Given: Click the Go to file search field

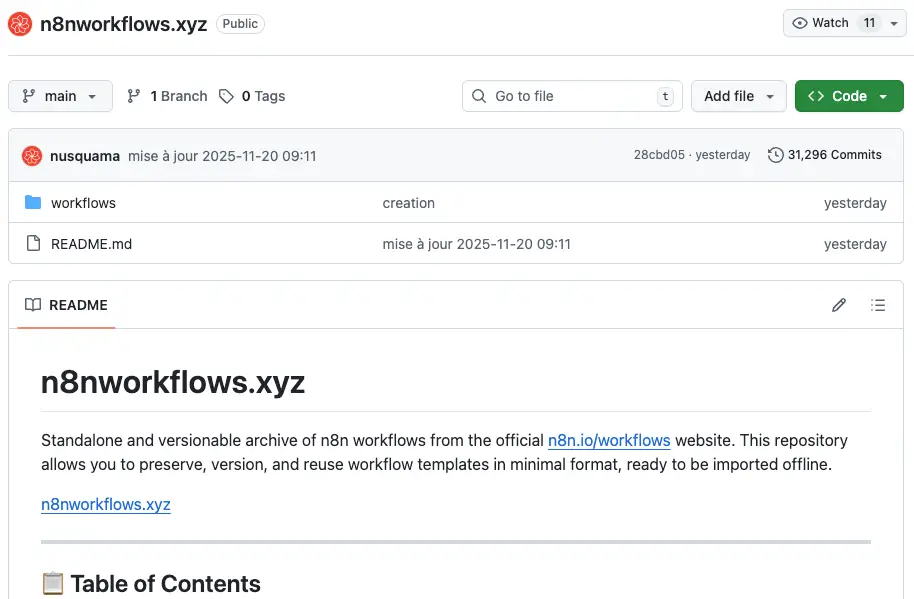Looking at the screenshot, I should 572,96.
